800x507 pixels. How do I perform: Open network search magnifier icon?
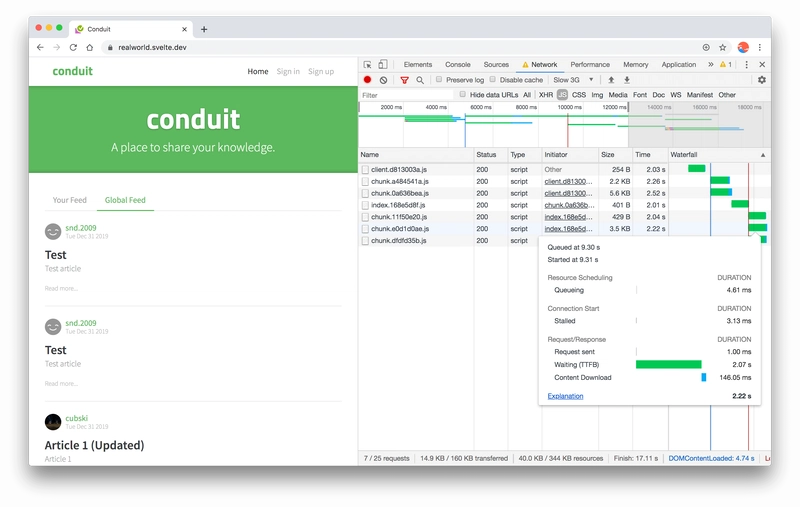pyautogui.click(x=420, y=80)
